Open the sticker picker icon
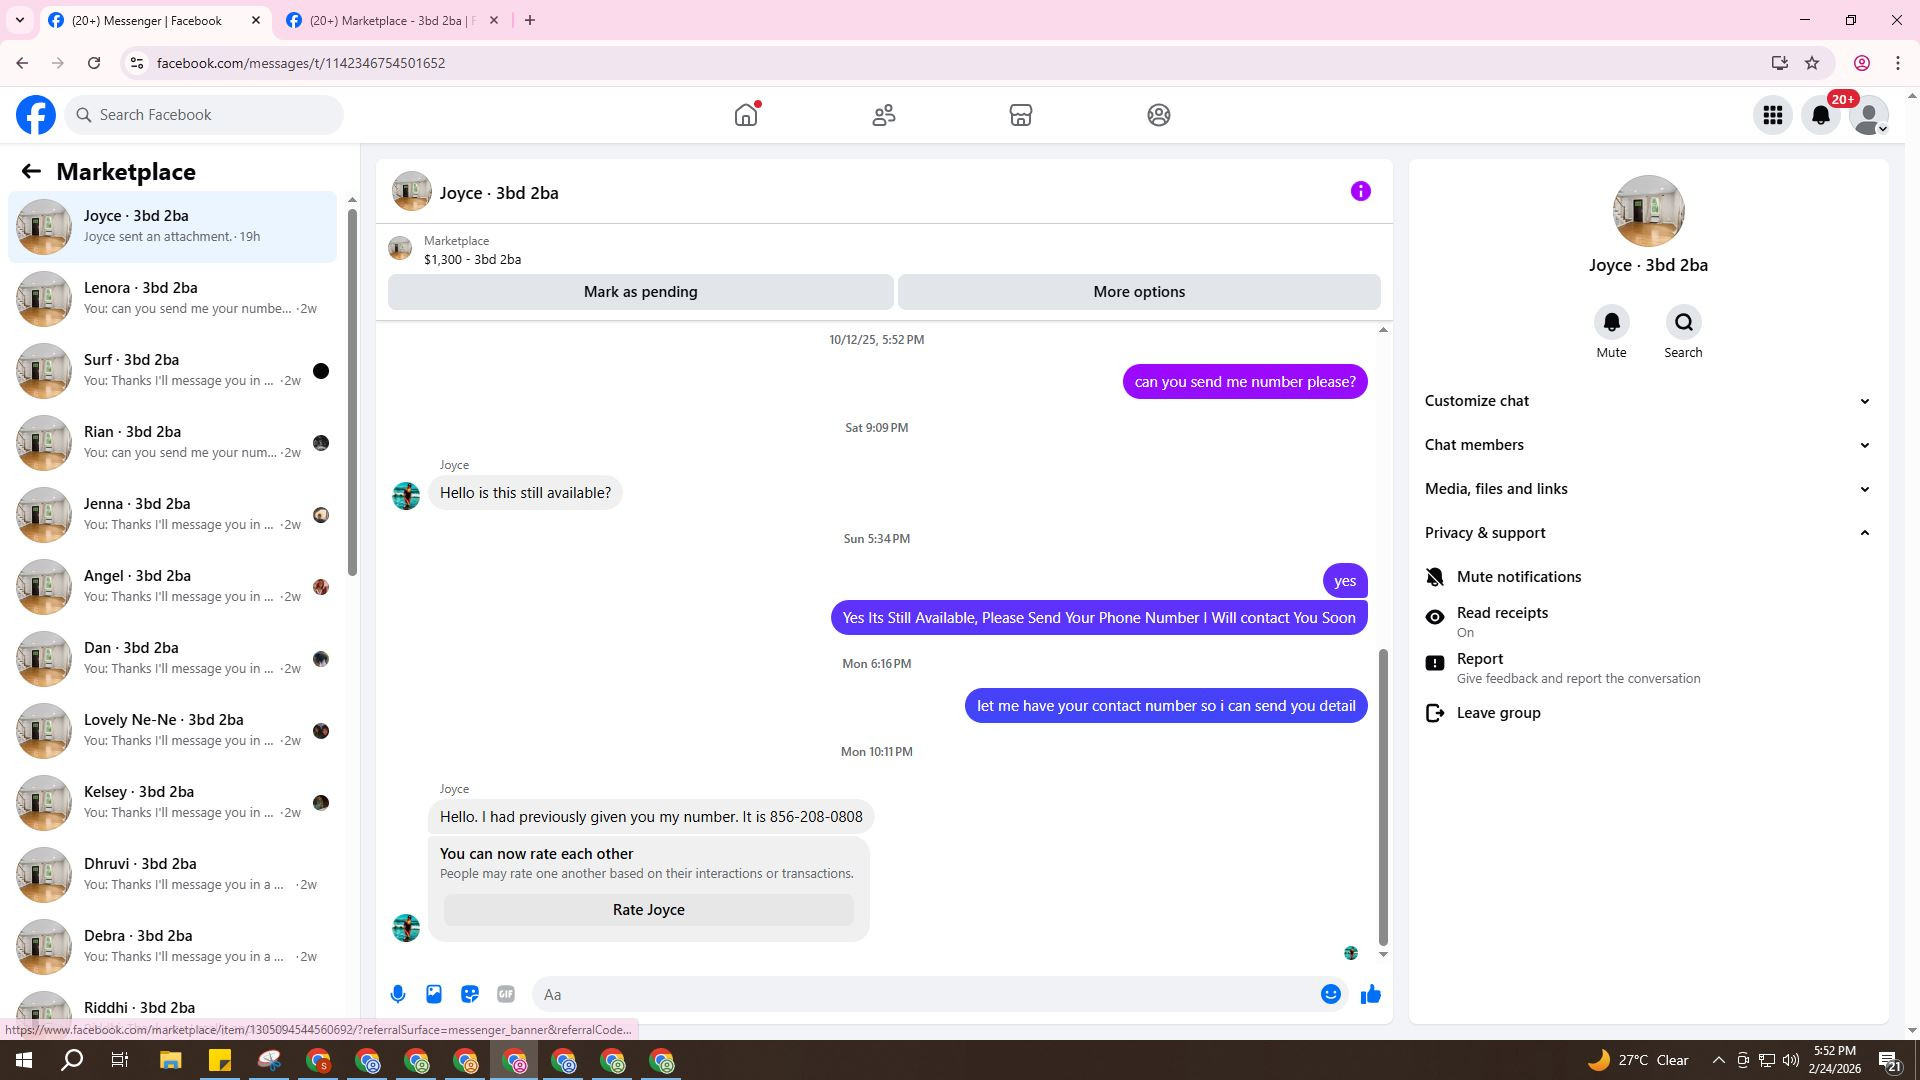 [470, 994]
